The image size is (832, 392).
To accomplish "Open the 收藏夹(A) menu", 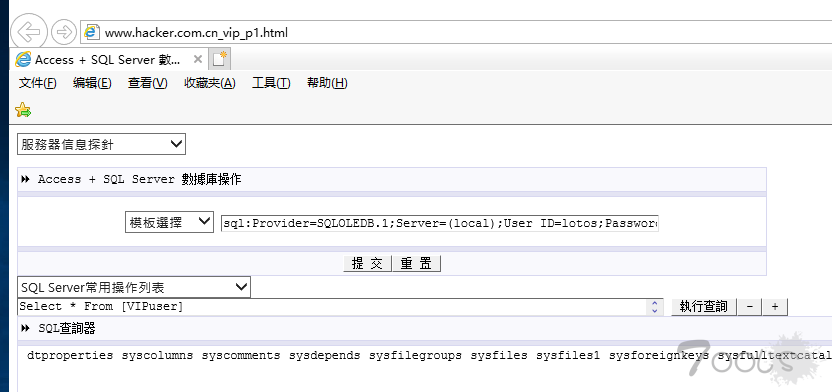I will (x=210, y=83).
